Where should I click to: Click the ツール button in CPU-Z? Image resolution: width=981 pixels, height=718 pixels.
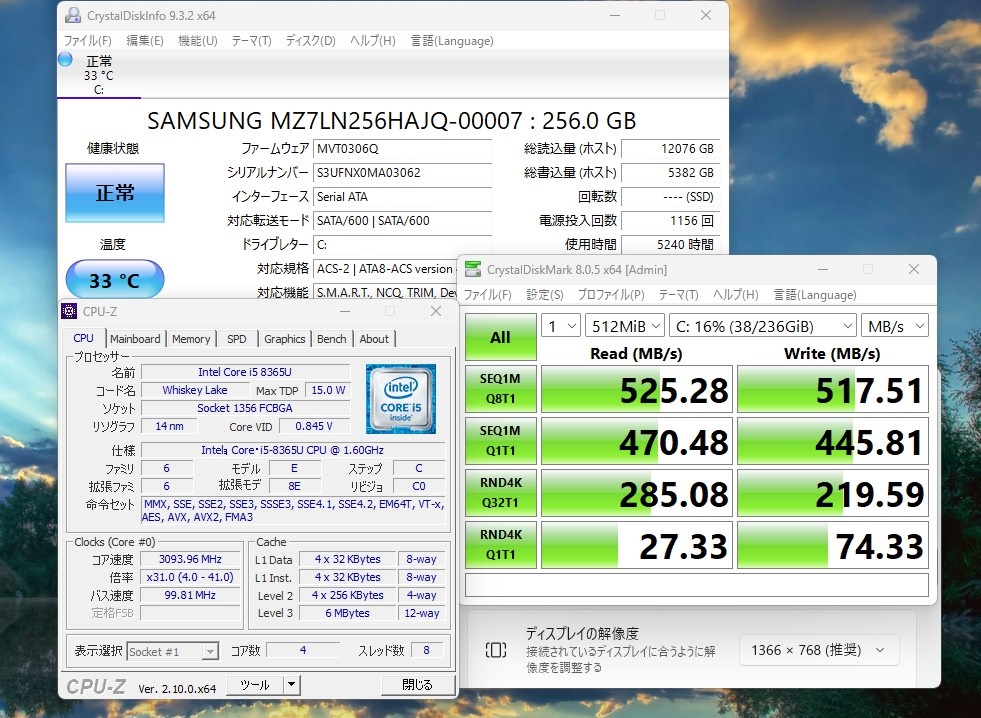click(x=255, y=685)
